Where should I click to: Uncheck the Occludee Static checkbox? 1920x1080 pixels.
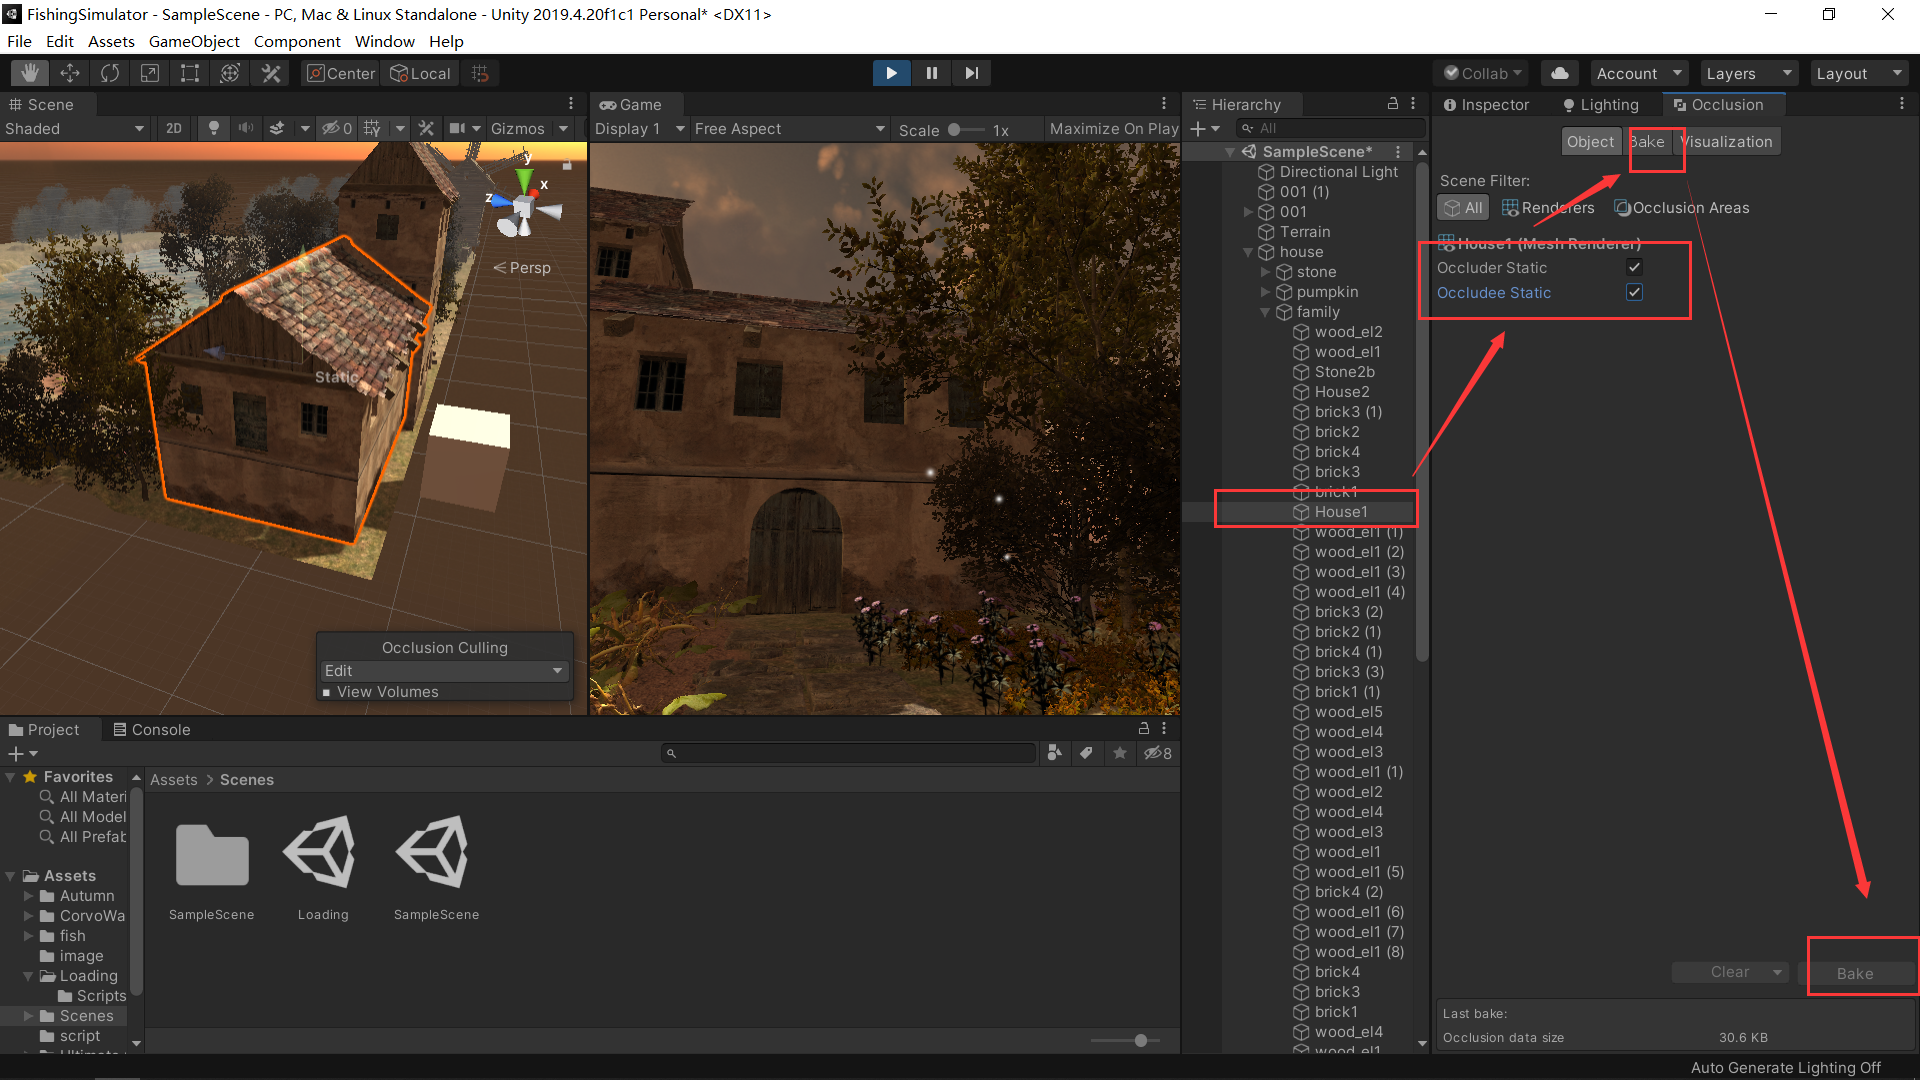1634,292
